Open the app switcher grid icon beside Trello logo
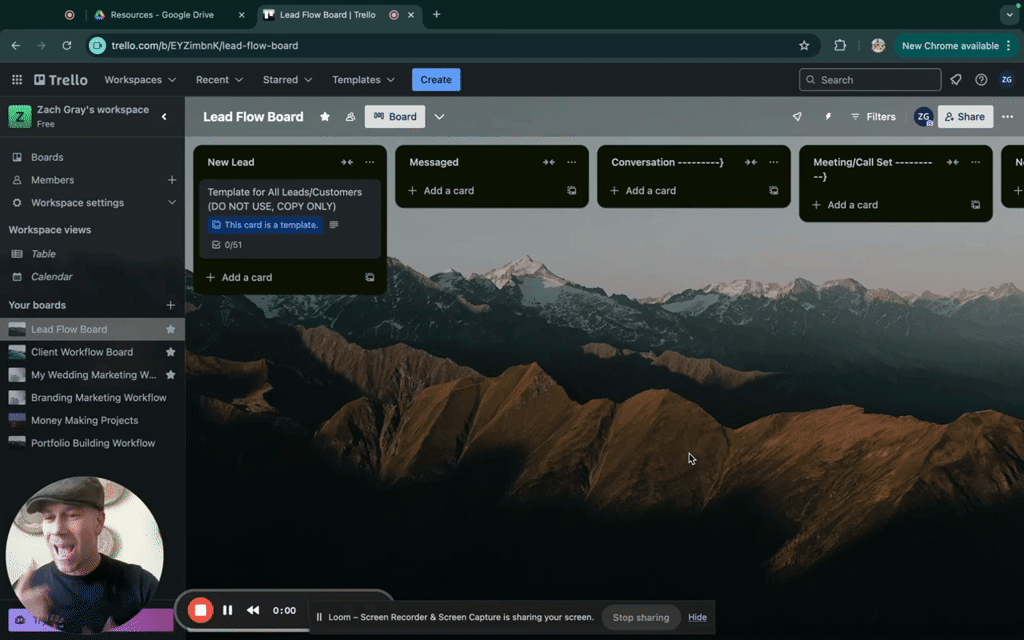 [16, 79]
